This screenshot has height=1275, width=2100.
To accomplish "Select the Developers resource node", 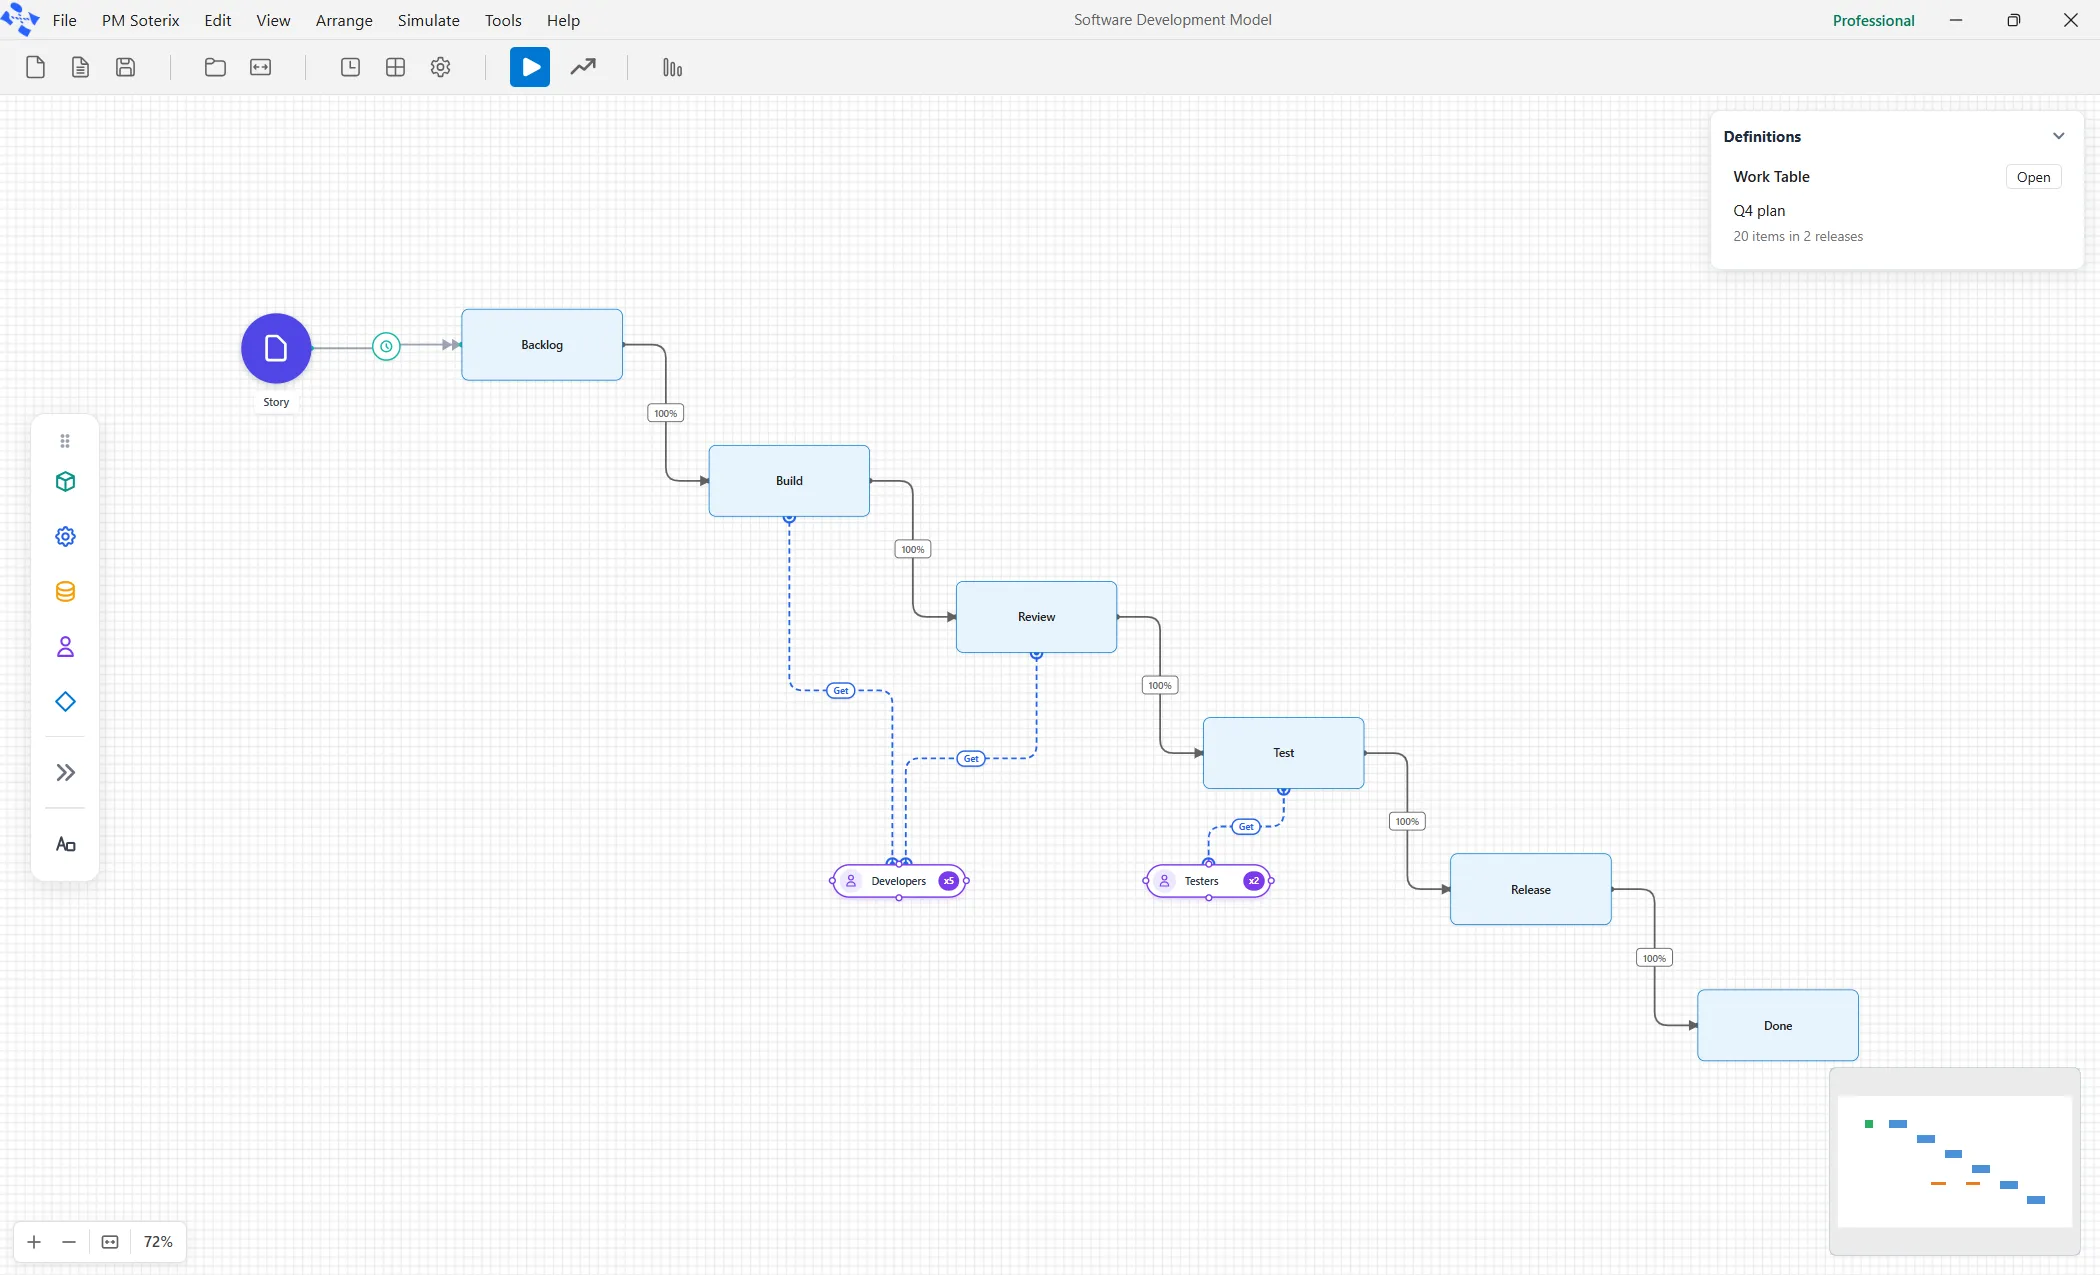I will (899, 881).
